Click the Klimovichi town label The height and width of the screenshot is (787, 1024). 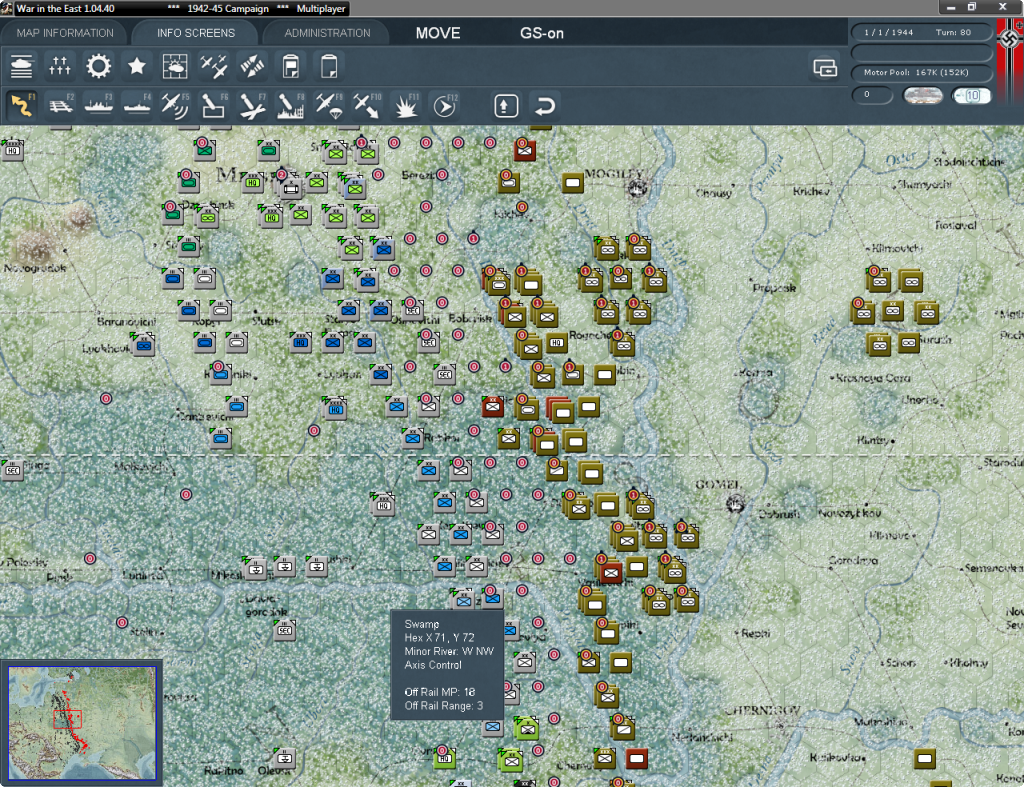click(x=897, y=248)
